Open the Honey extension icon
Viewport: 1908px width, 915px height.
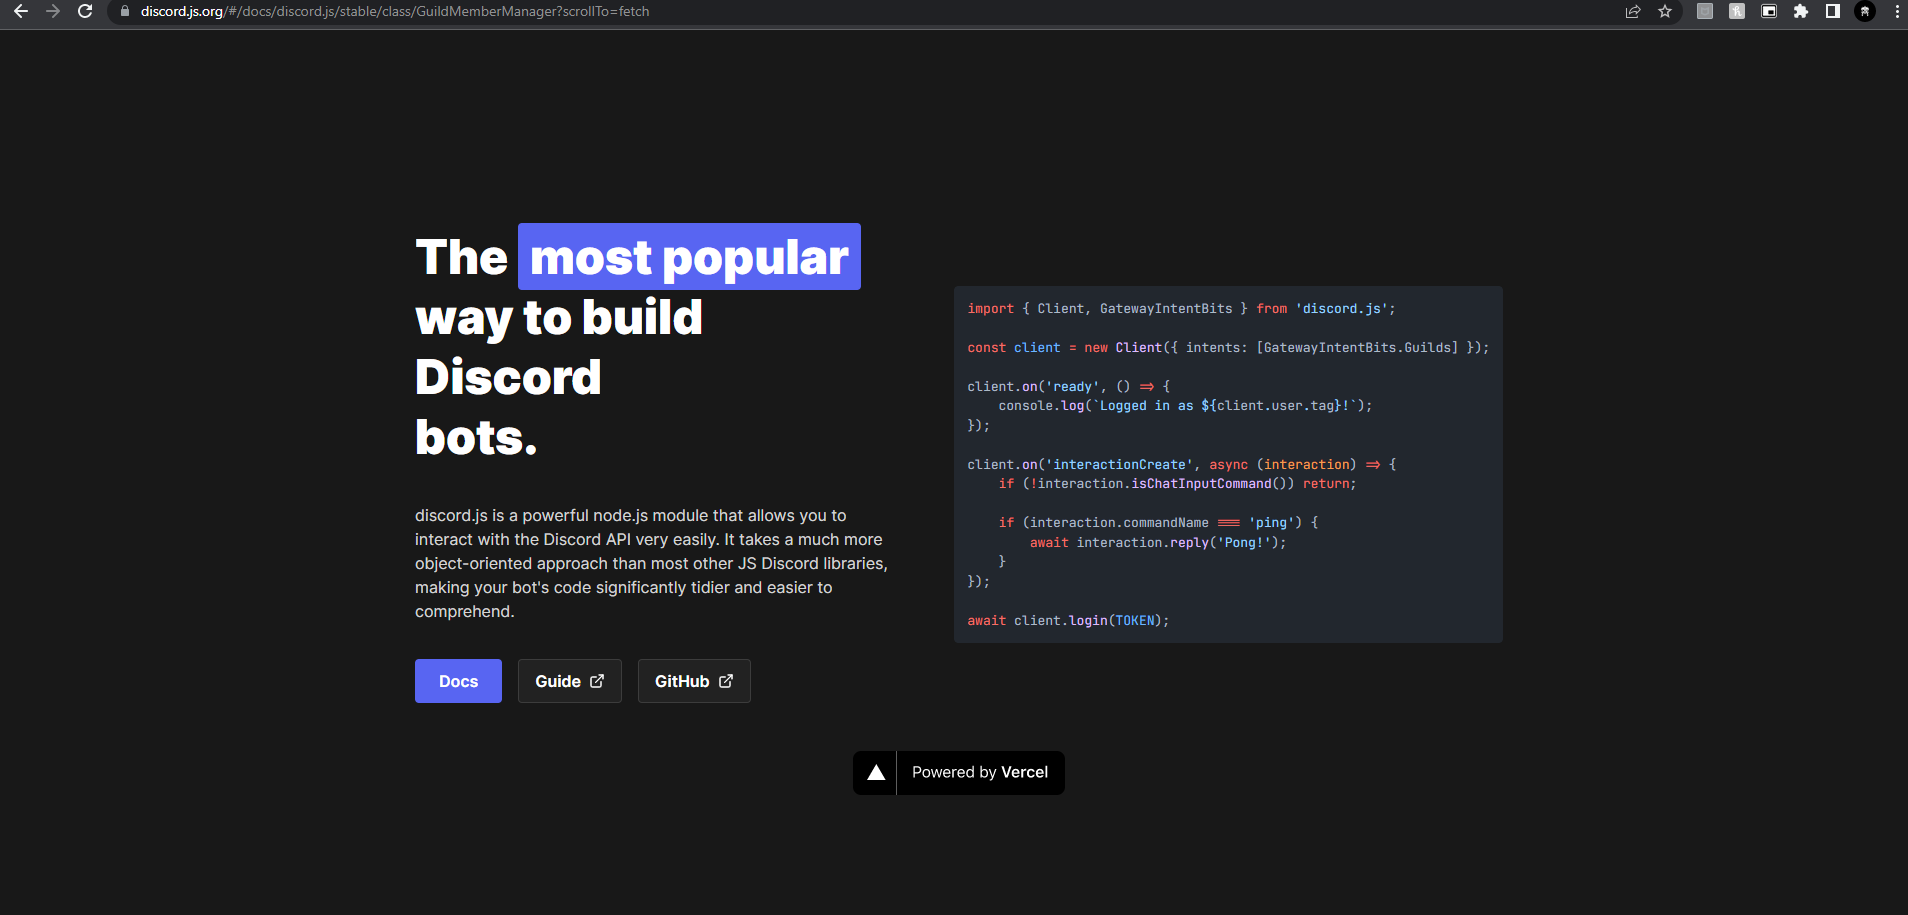tap(1737, 11)
